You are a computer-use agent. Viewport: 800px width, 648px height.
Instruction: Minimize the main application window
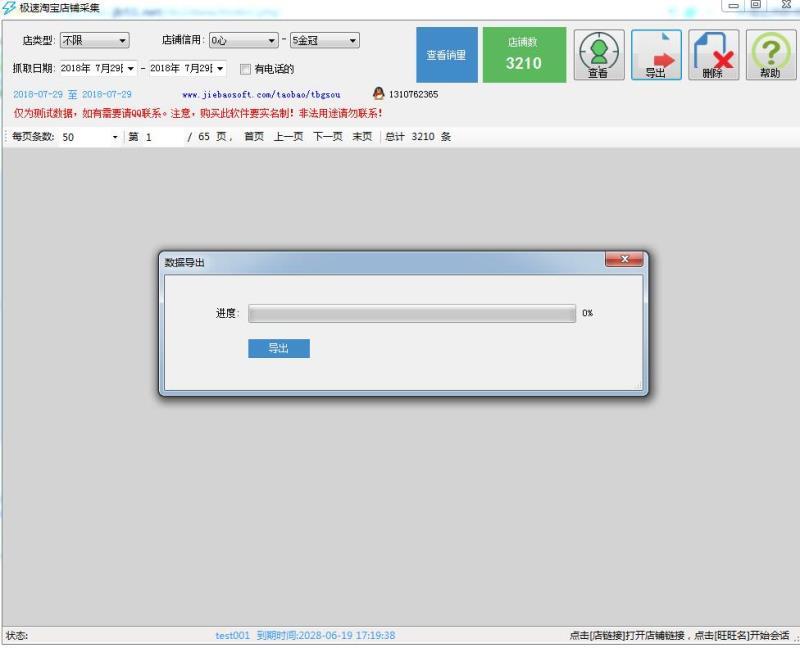pos(734,5)
